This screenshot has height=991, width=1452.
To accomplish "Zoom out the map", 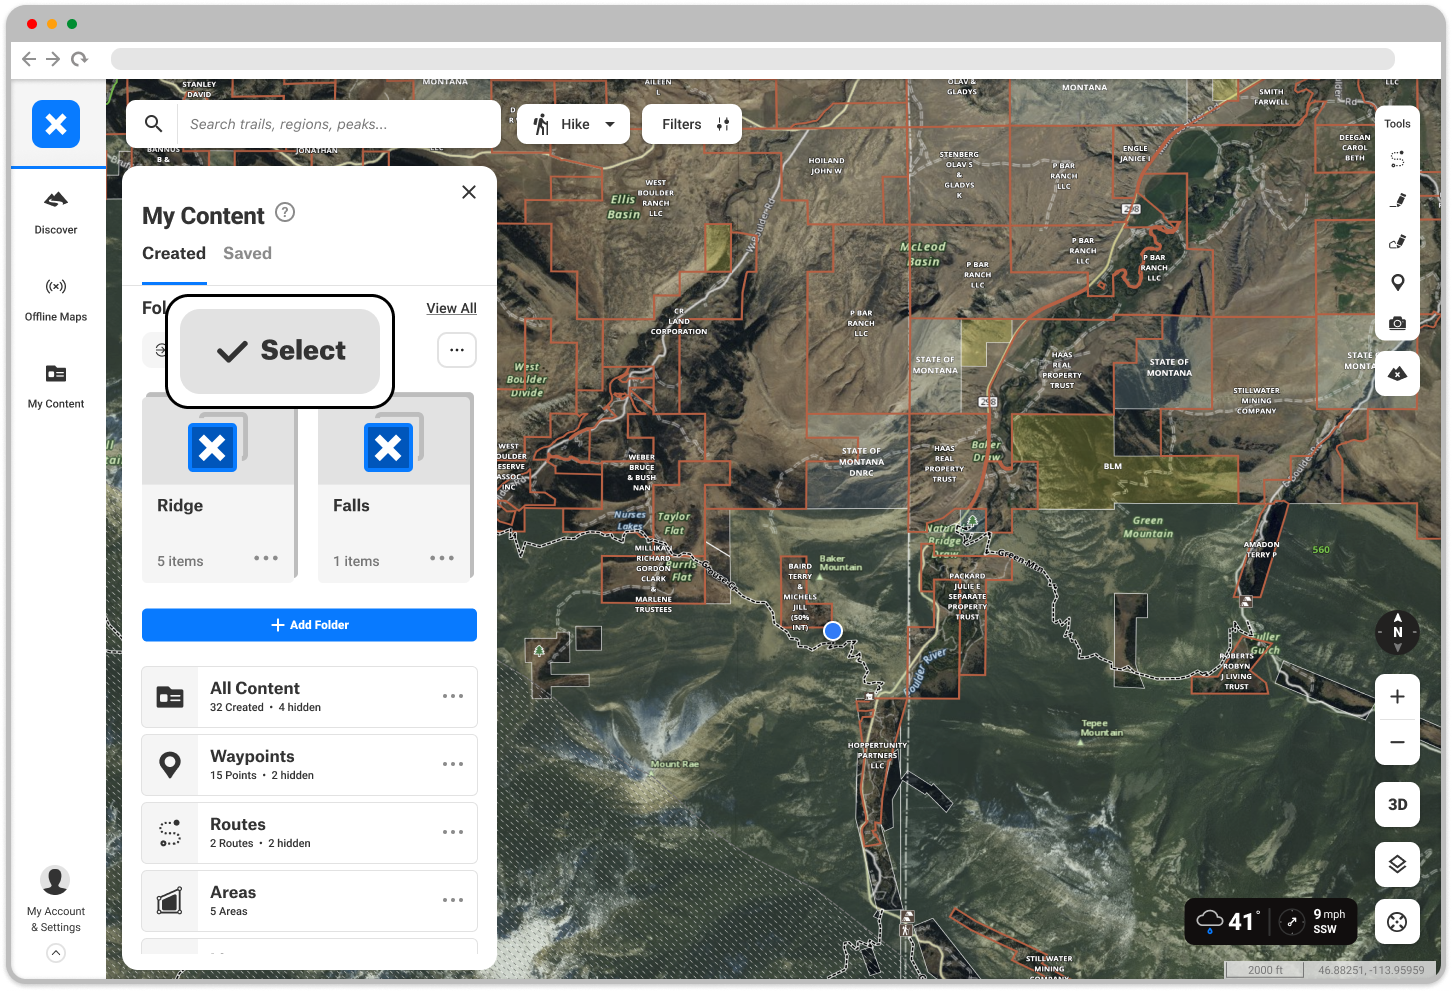I will pos(1398,742).
